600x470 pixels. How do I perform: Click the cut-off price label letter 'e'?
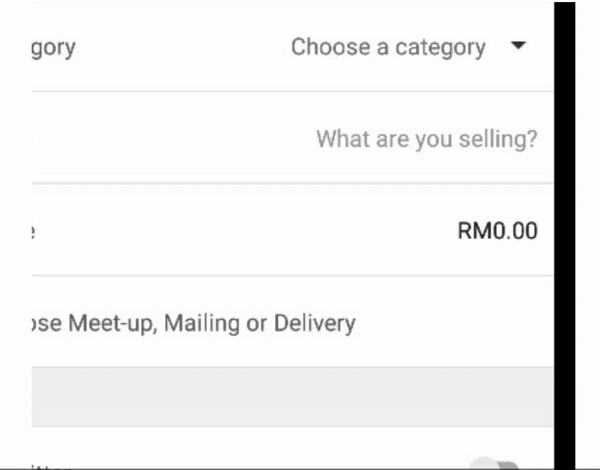pyautogui.click(x=33, y=232)
